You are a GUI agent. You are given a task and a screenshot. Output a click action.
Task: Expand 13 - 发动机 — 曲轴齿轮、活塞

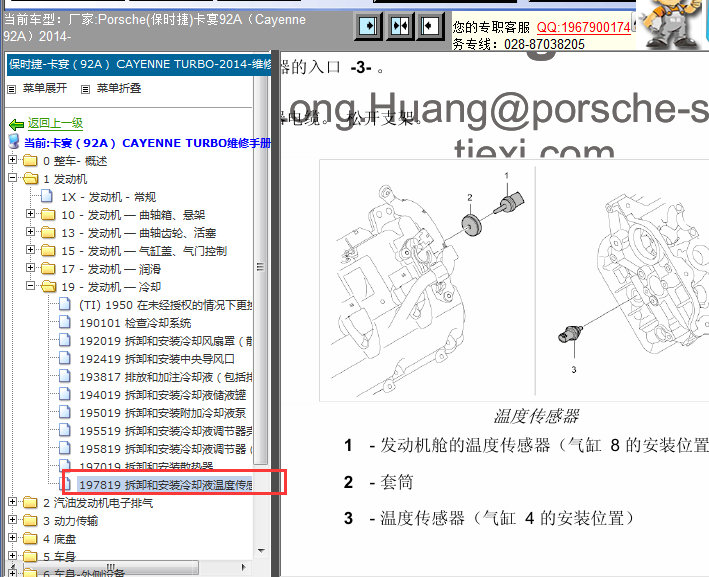[30, 232]
